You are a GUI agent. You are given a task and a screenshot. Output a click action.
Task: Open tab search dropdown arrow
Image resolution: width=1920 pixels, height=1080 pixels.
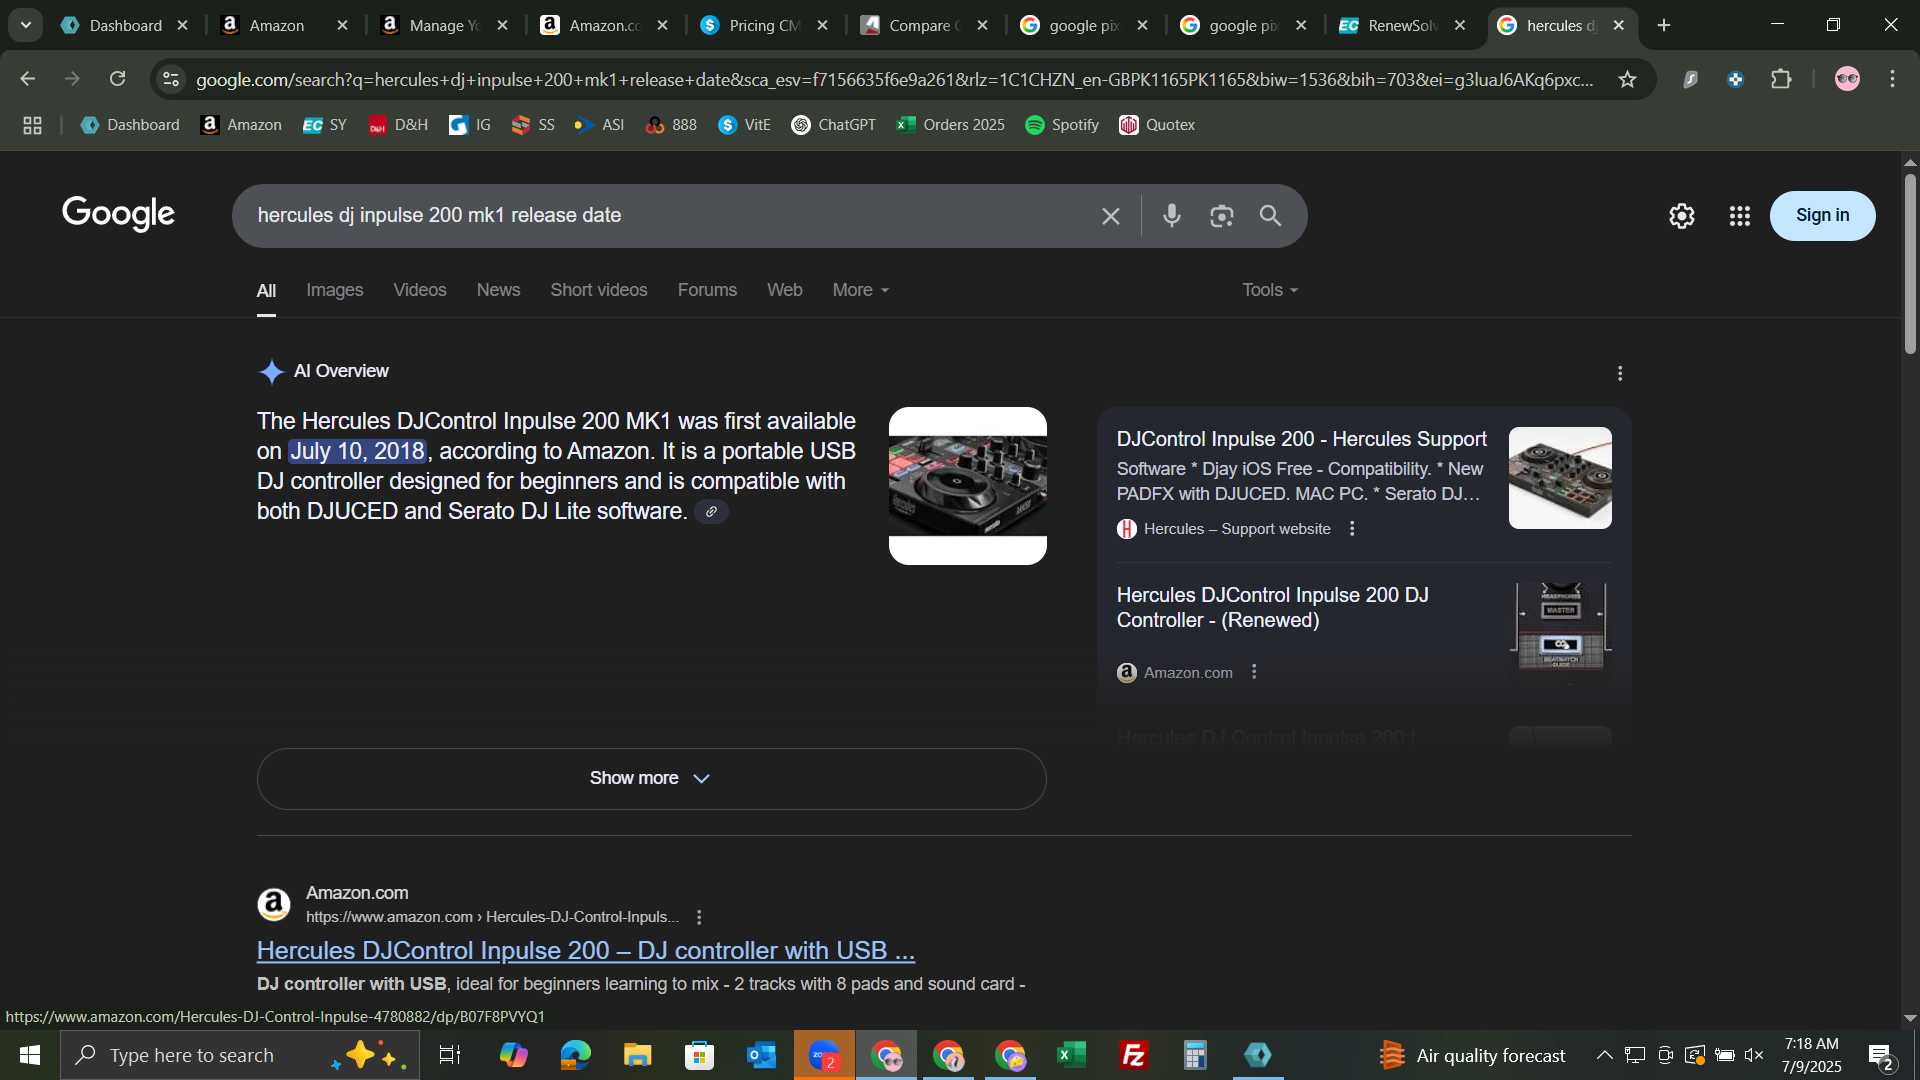tap(26, 25)
